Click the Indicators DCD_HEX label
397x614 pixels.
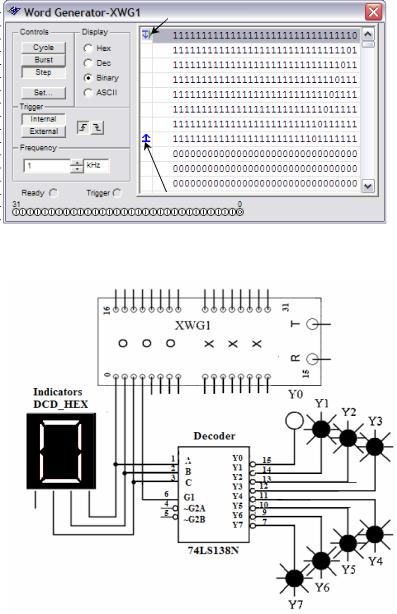(60, 398)
